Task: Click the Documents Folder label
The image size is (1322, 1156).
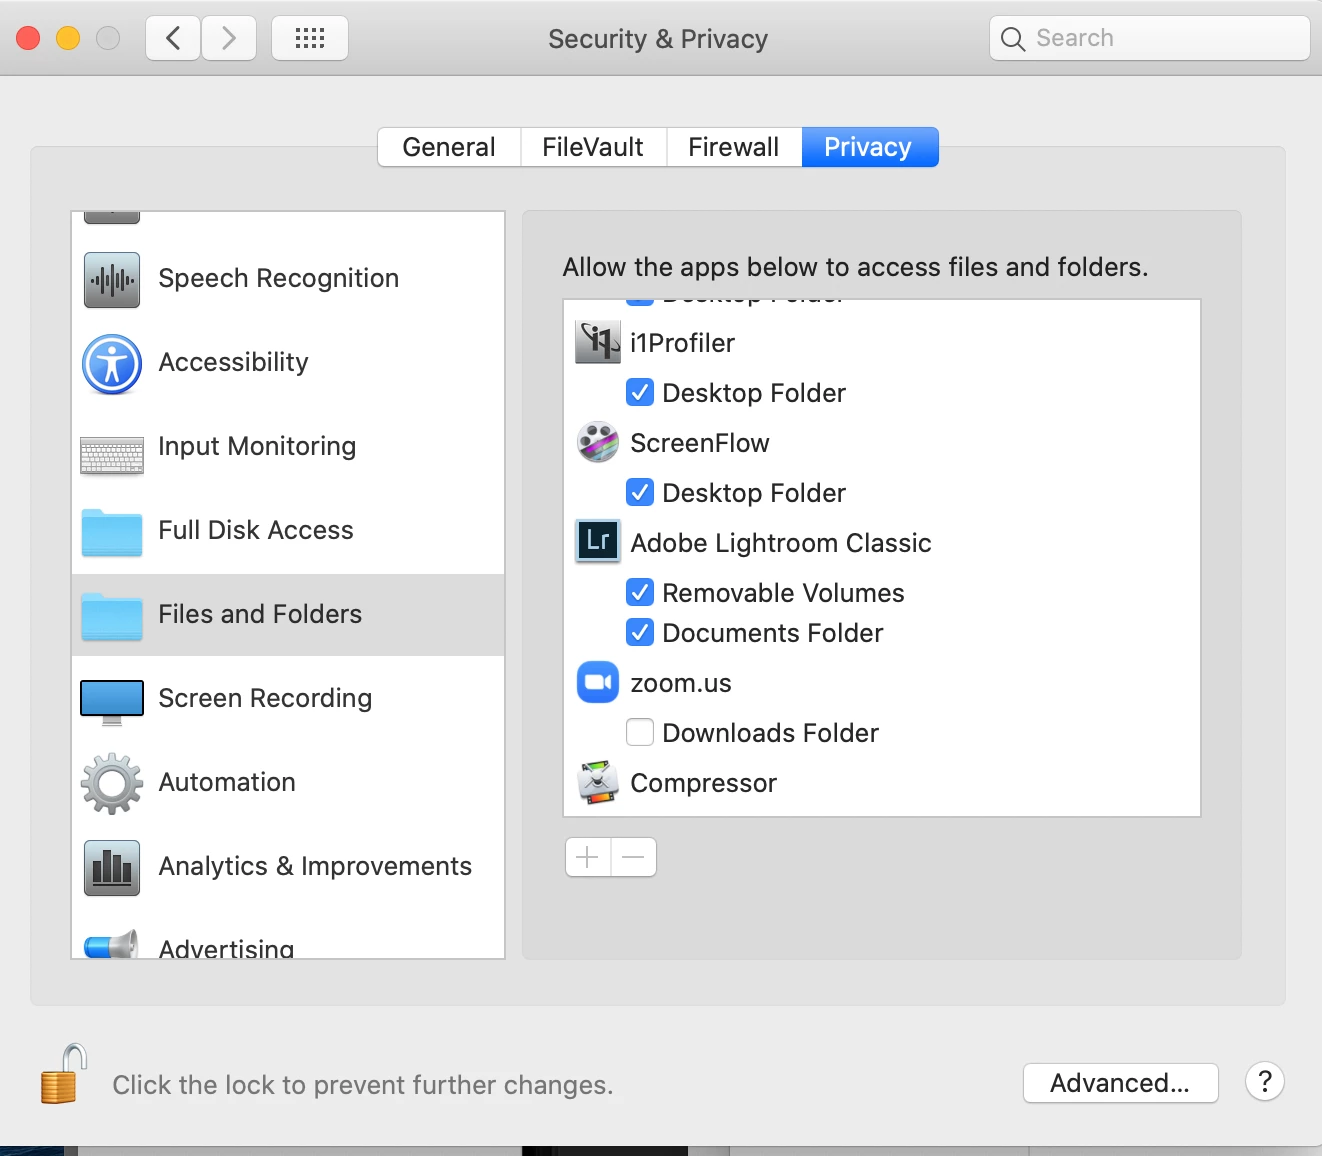Action: pyautogui.click(x=773, y=633)
